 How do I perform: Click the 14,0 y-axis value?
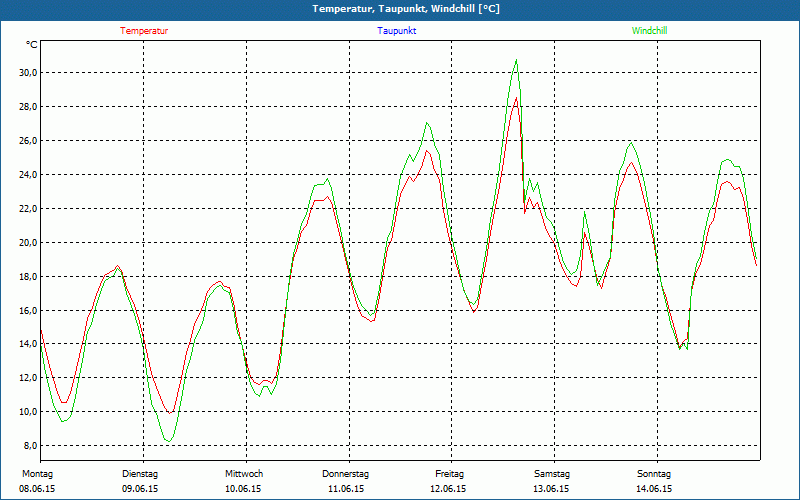point(28,344)
